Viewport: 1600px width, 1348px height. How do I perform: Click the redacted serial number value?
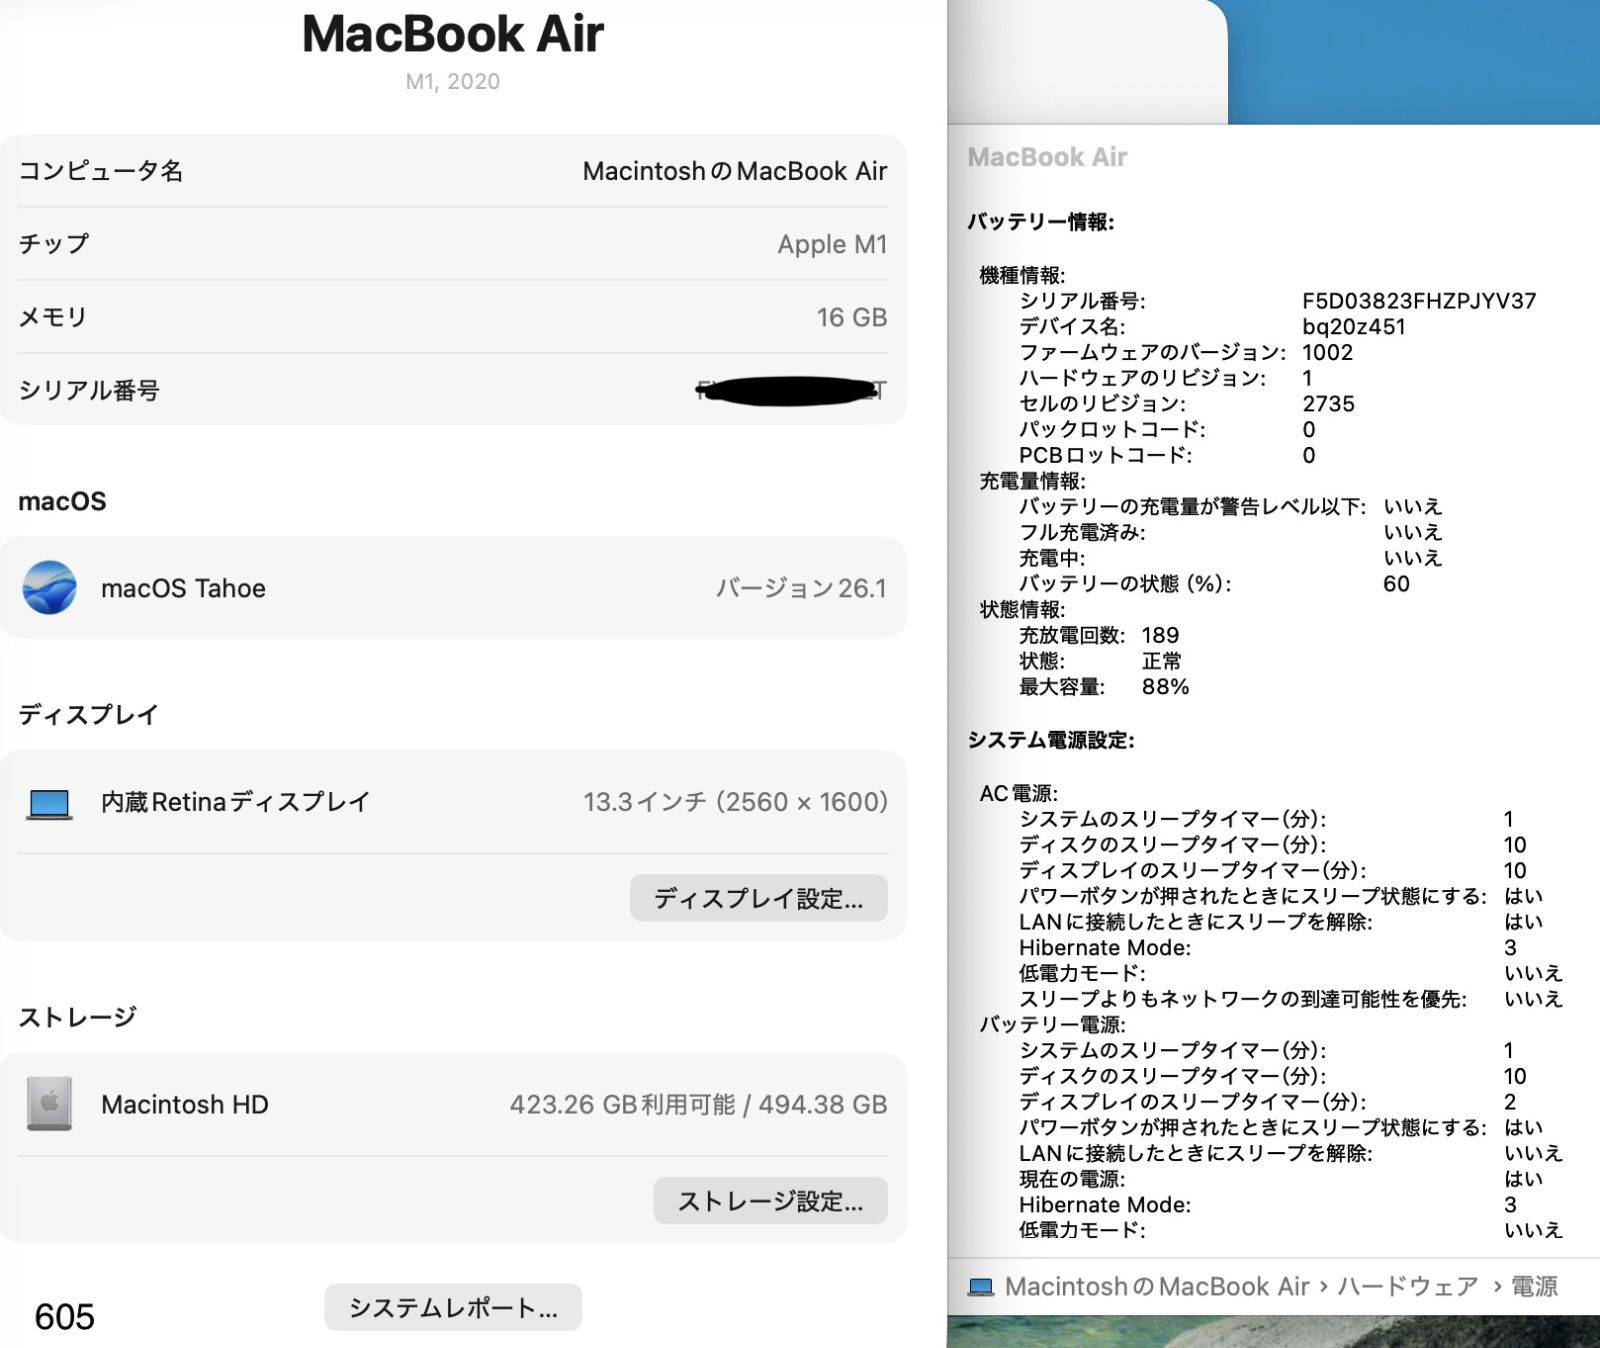click(x=789, y=391)
